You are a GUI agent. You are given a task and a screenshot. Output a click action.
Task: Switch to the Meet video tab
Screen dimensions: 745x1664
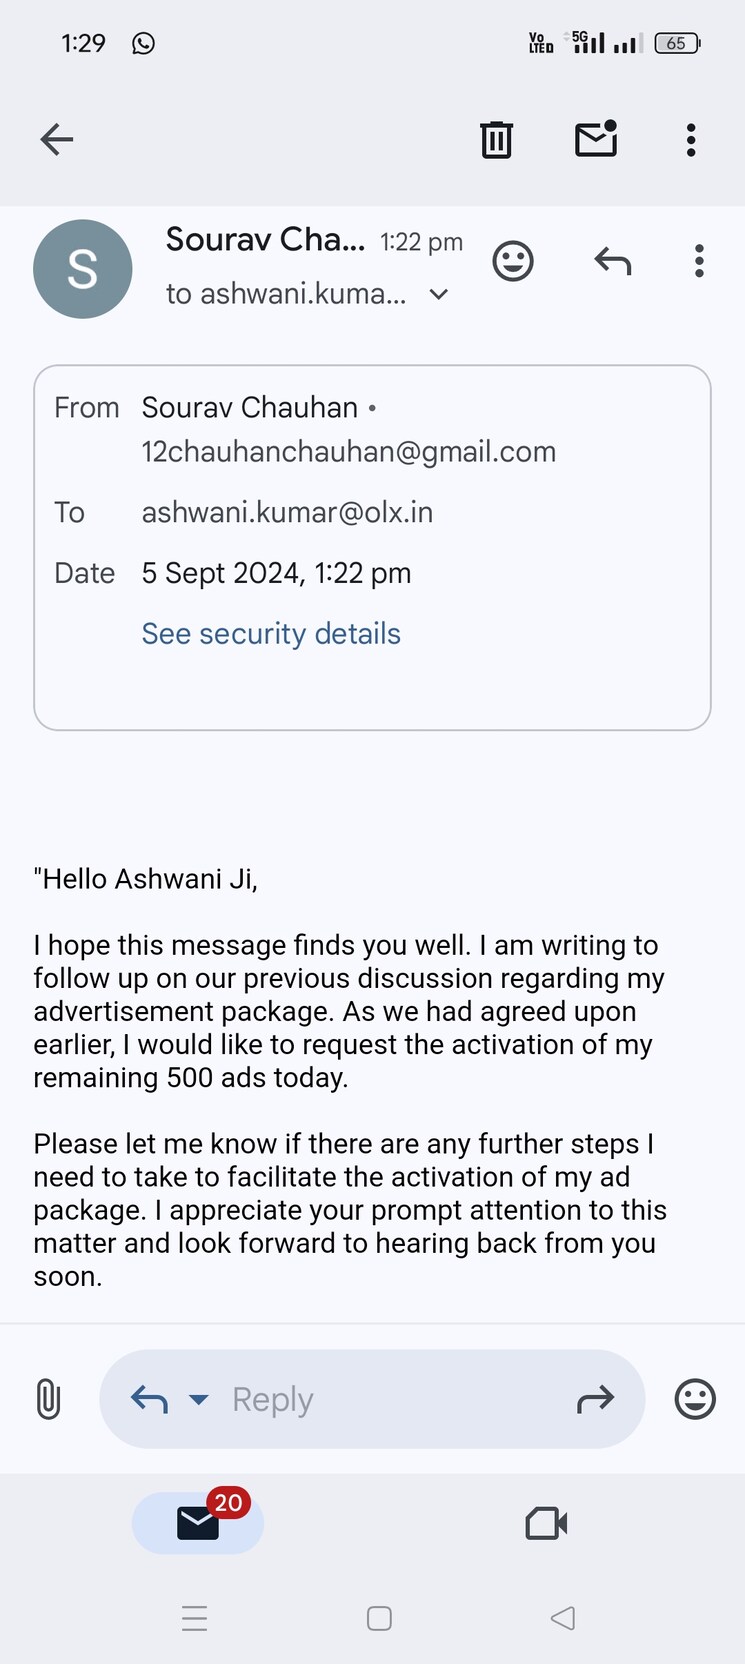pyautogui.click(x=546, y=1523)
